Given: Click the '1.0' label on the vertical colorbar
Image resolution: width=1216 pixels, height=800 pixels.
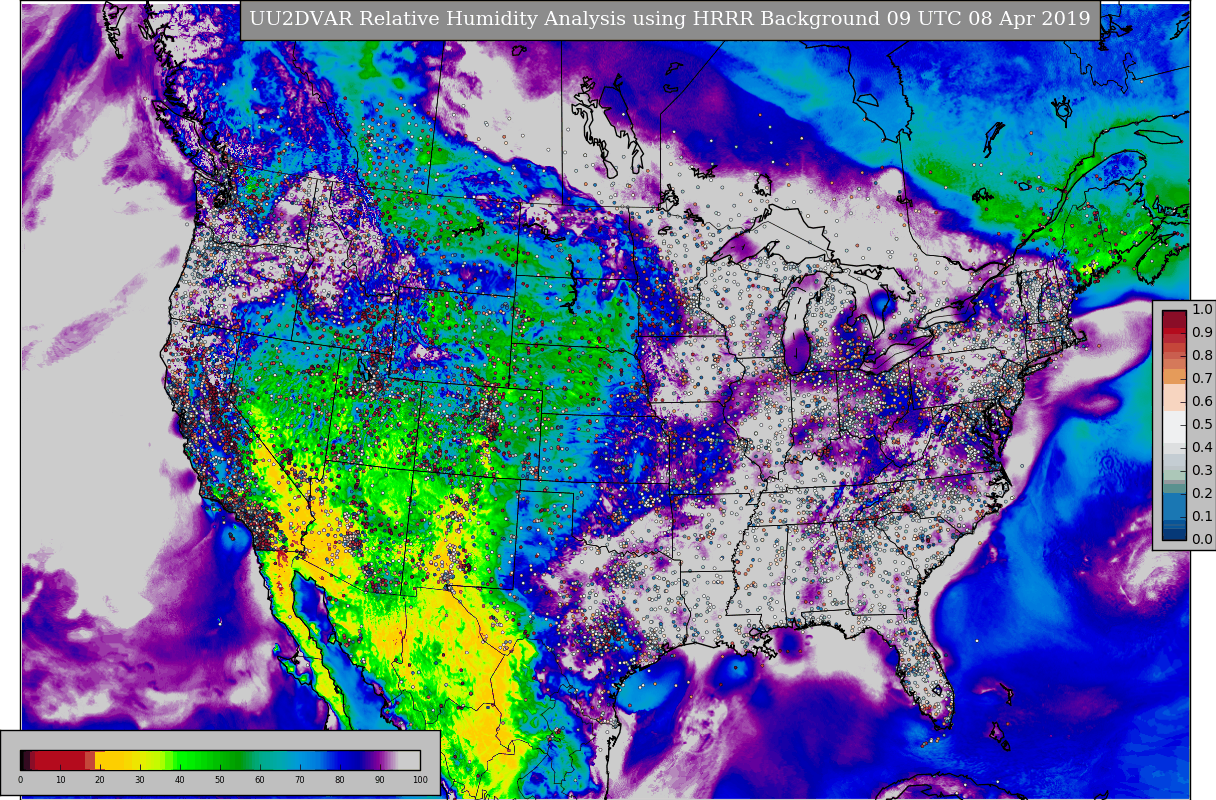Looking at the screenshot, I should [x=1202, y=310].
